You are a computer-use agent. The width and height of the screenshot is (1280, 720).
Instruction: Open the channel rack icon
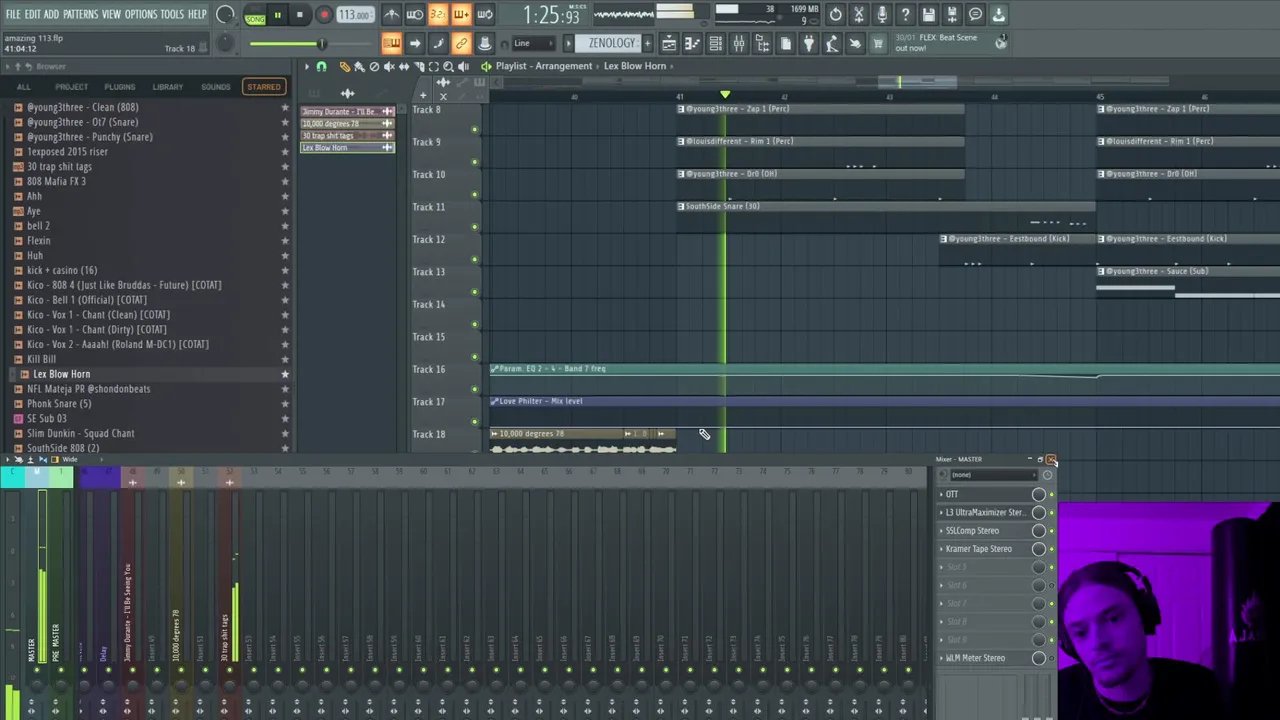[x=715, y=43]
